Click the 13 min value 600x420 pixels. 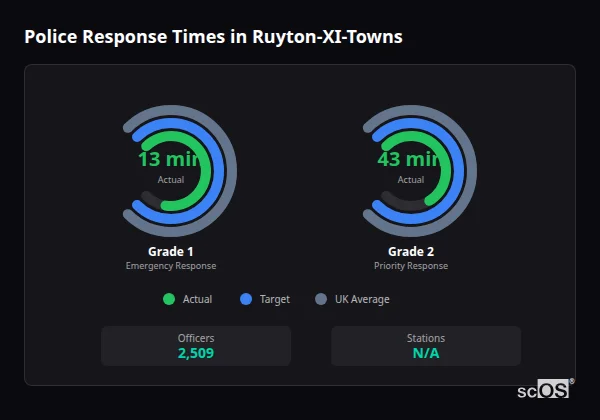coord(169,159)
